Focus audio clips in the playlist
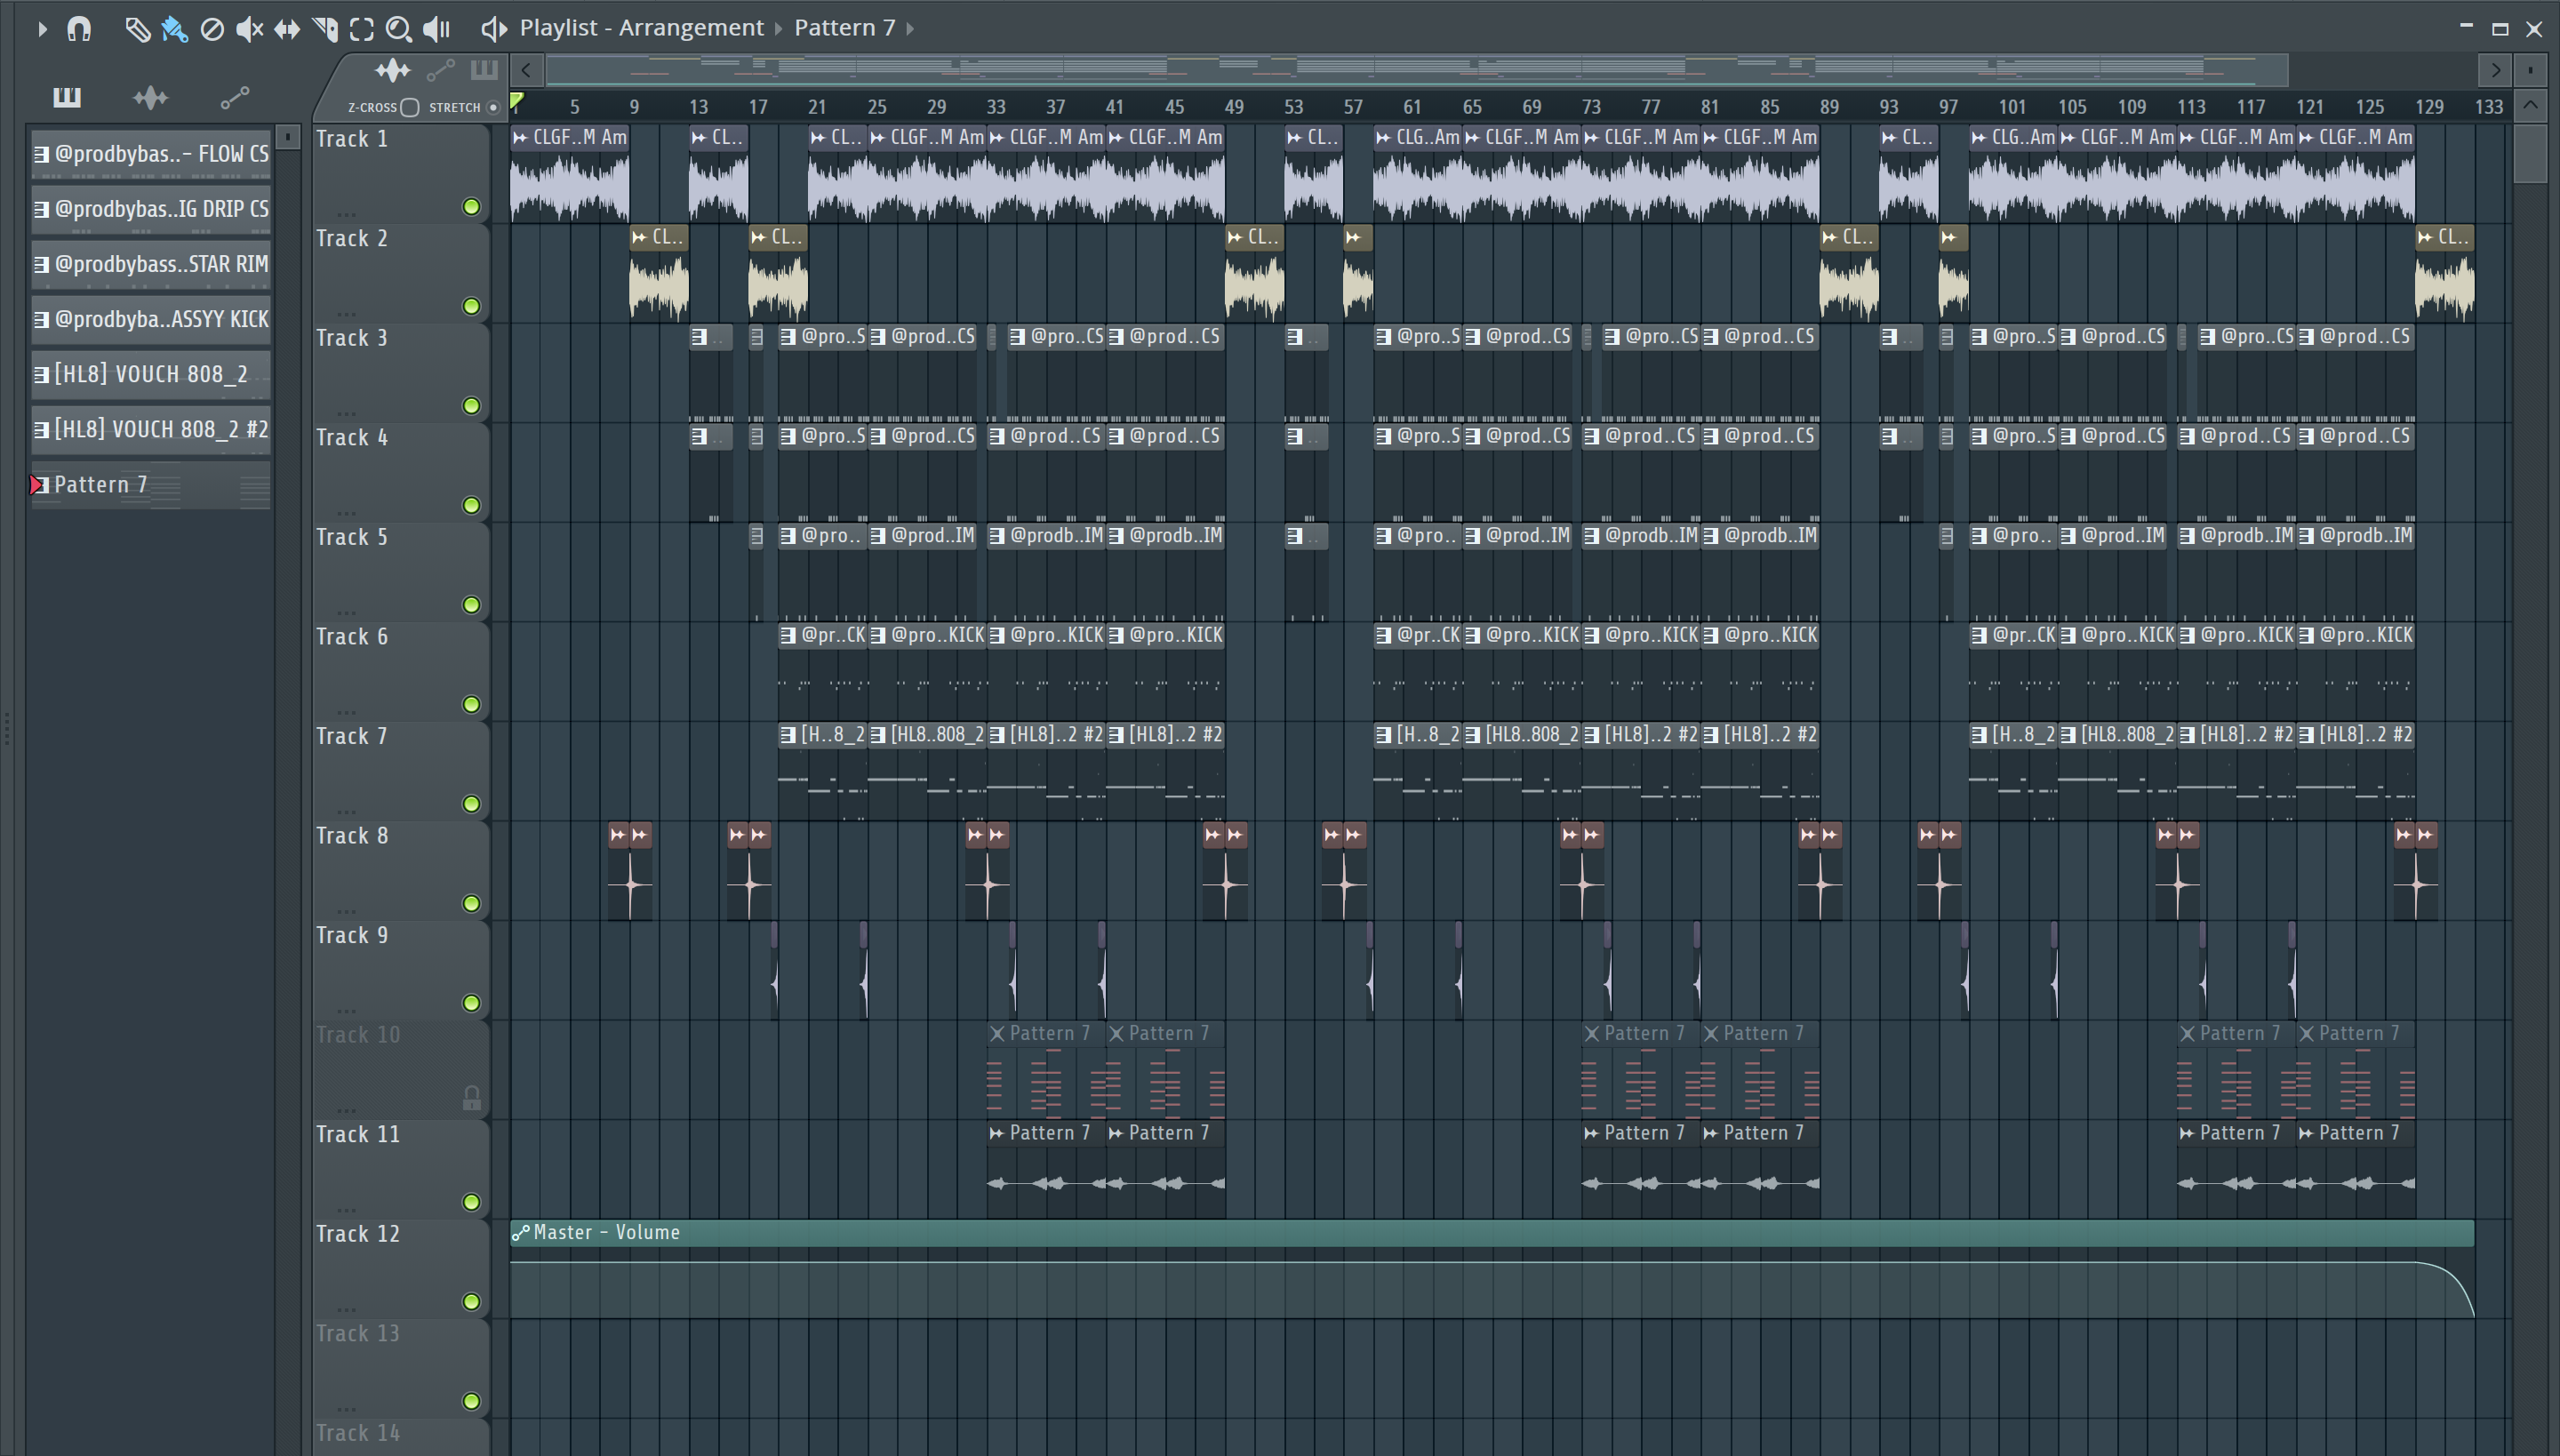 point(393,70)
